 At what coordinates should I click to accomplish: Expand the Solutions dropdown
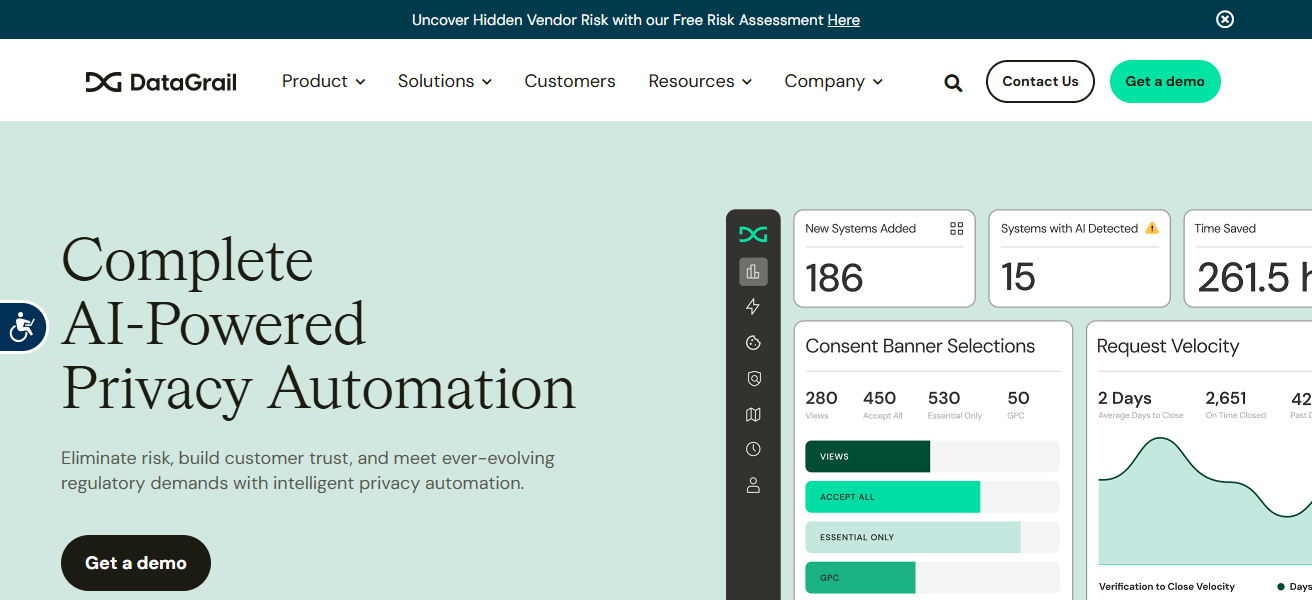point(444,82)
